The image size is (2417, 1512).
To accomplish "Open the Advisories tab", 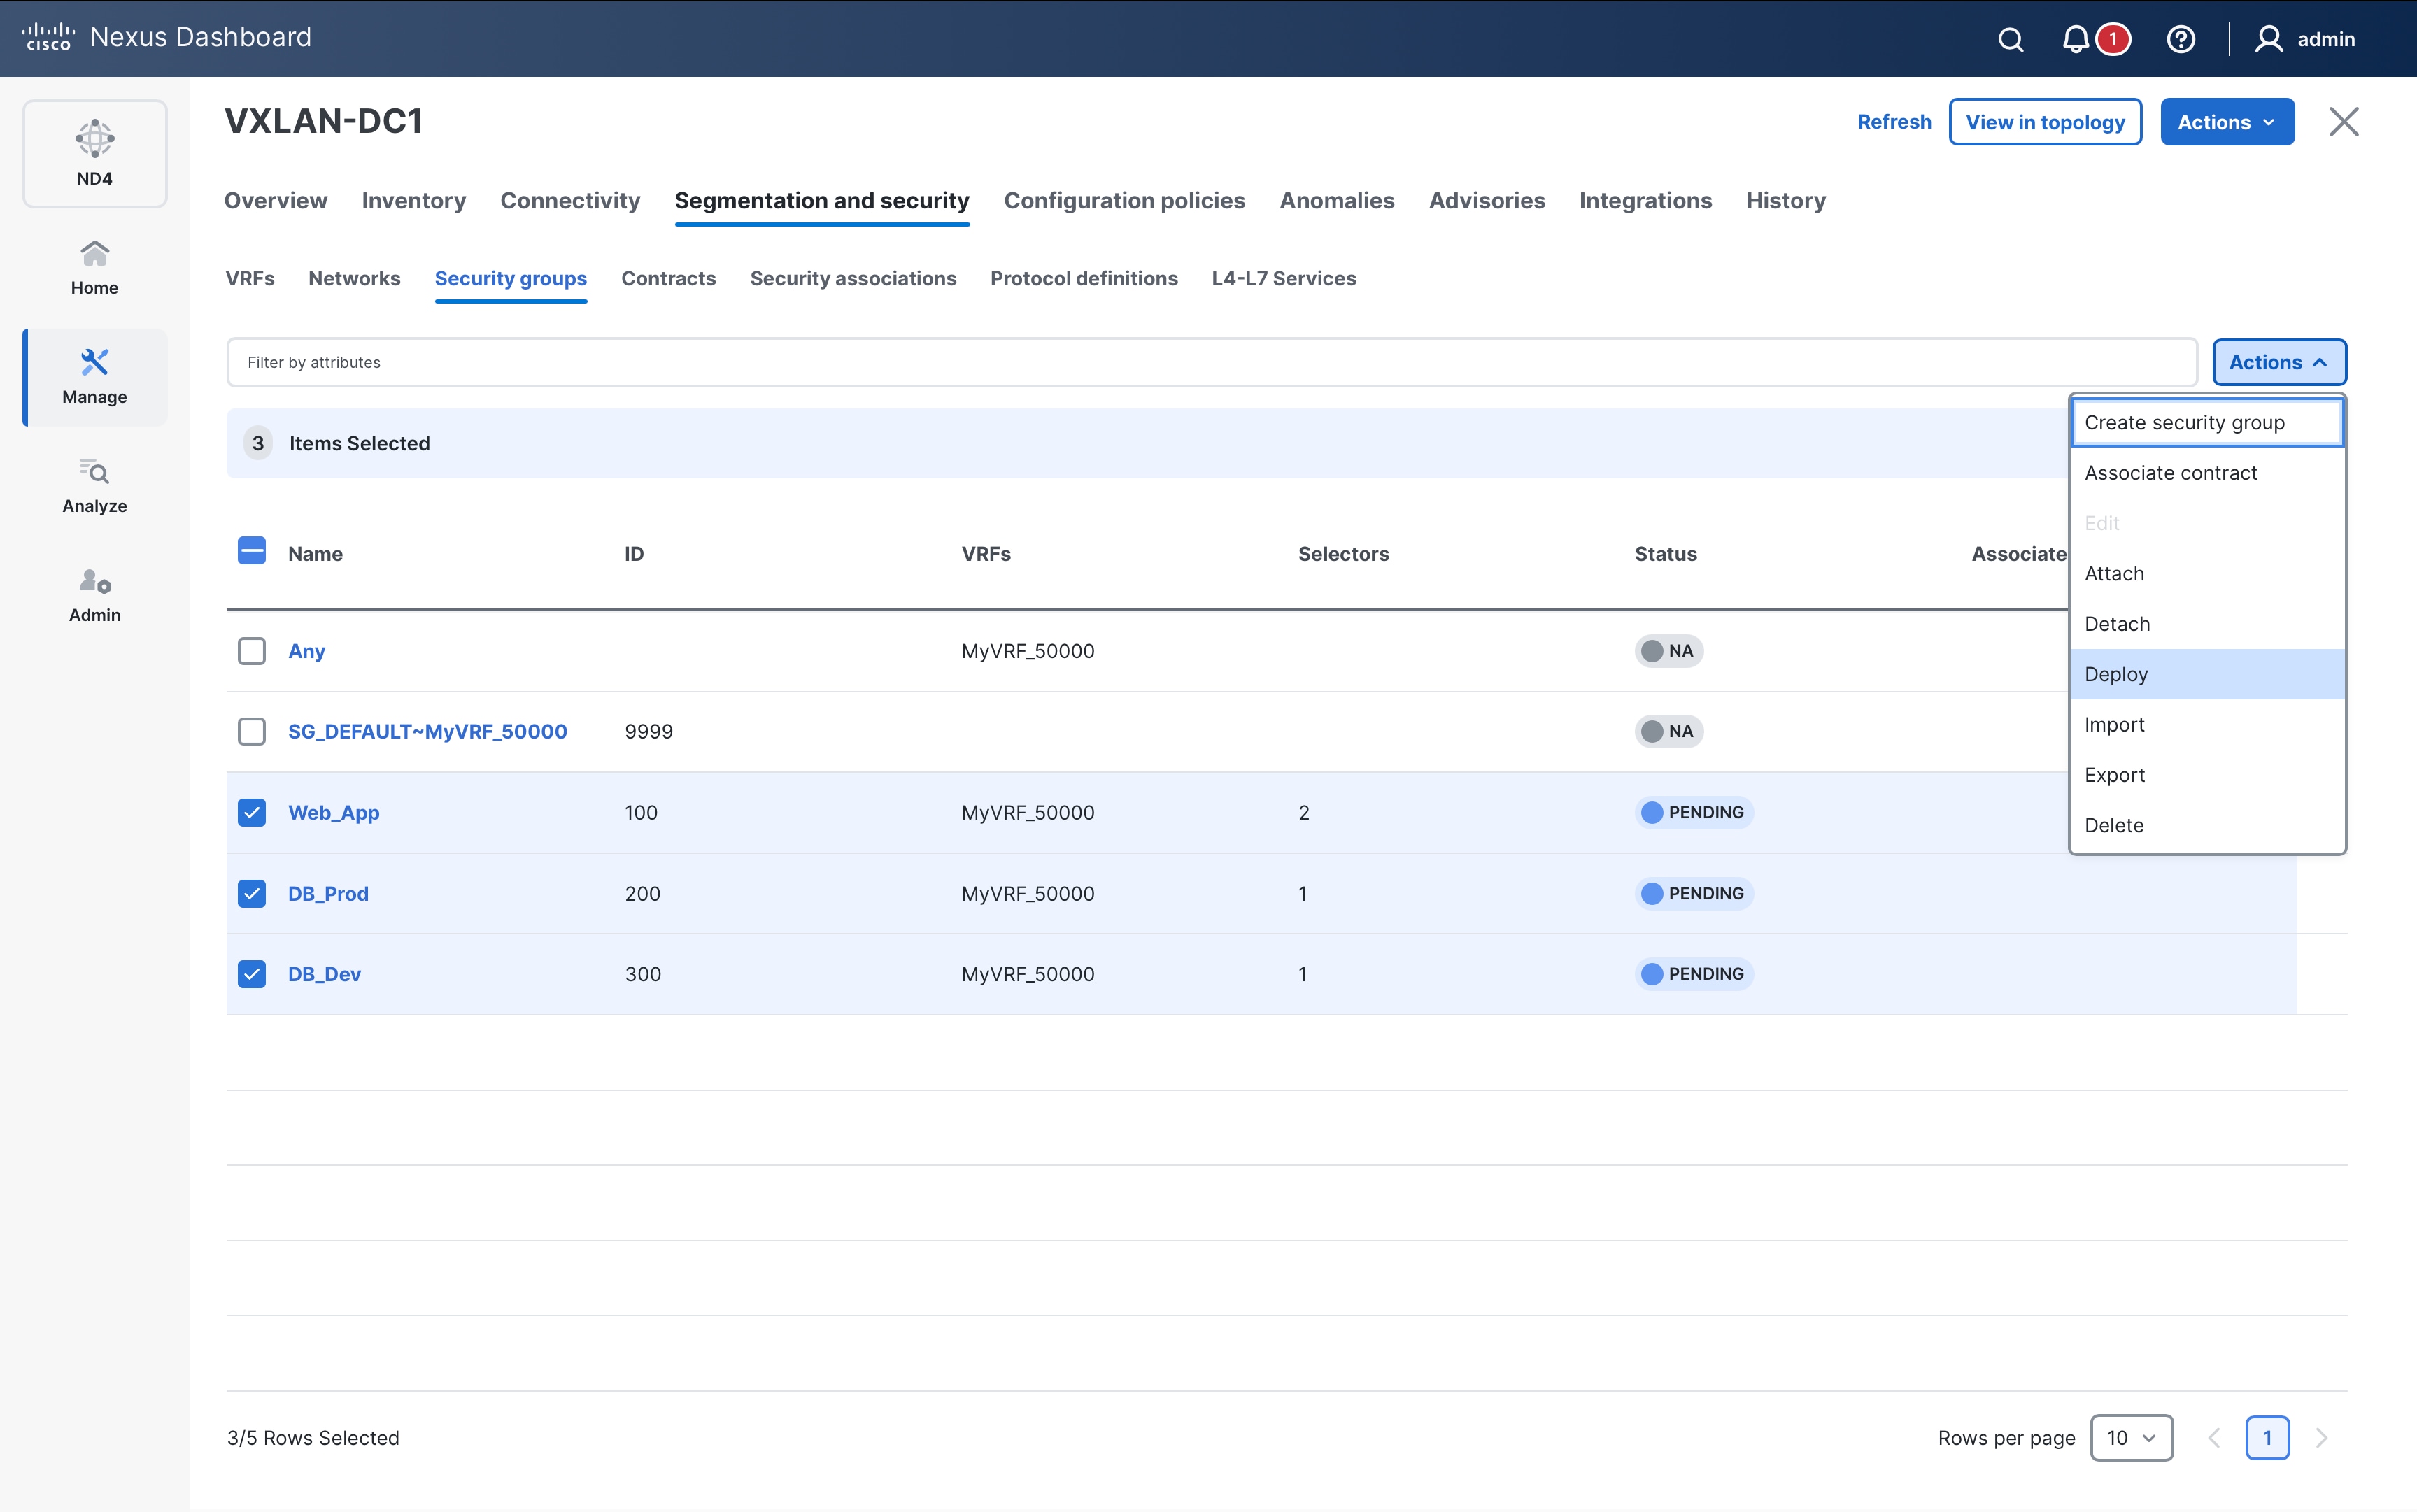I will (x=1486, y=200).
